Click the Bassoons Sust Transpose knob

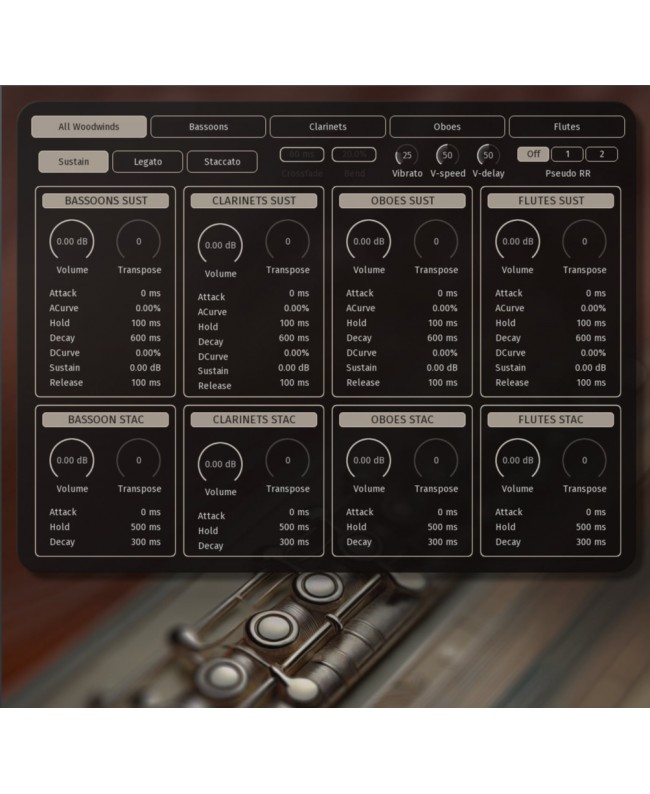pyautogui.click(x=139, y=242)
